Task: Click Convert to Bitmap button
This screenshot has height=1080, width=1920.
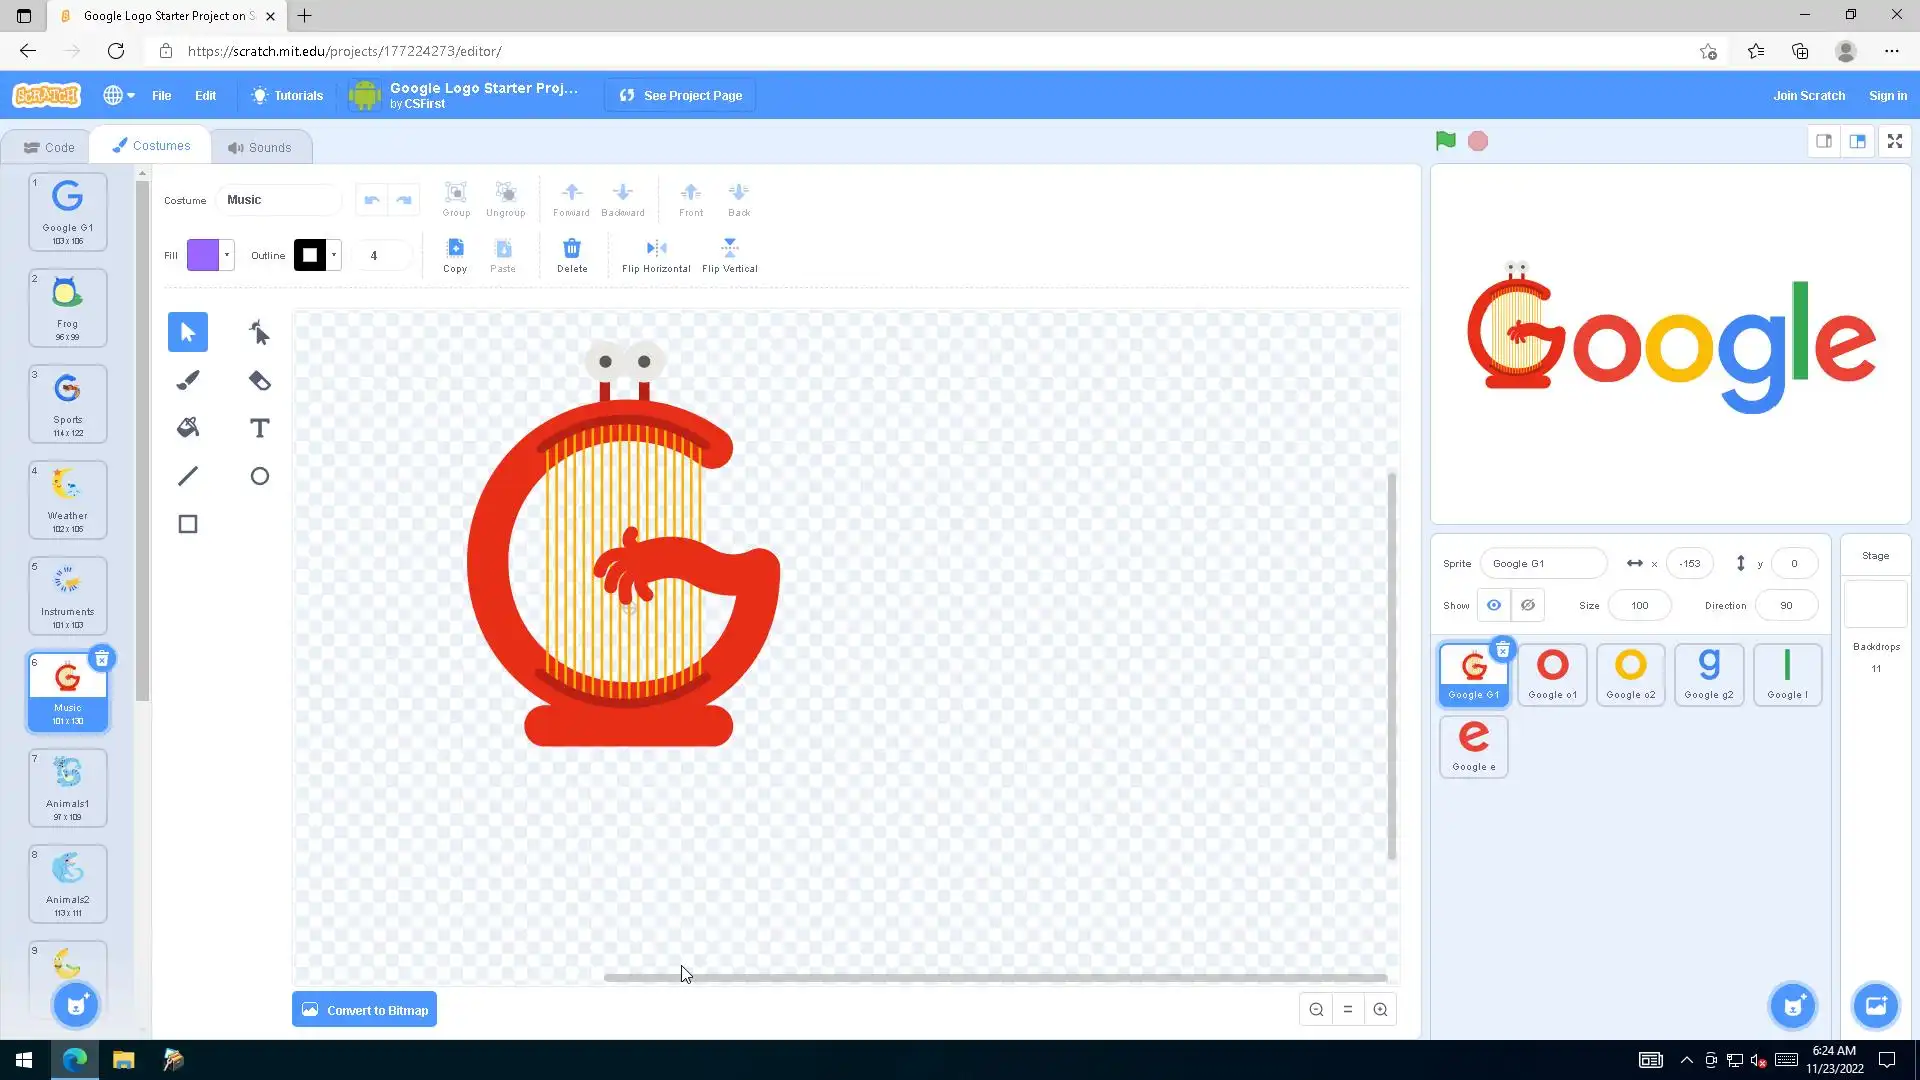Action: click(364, 1010)
